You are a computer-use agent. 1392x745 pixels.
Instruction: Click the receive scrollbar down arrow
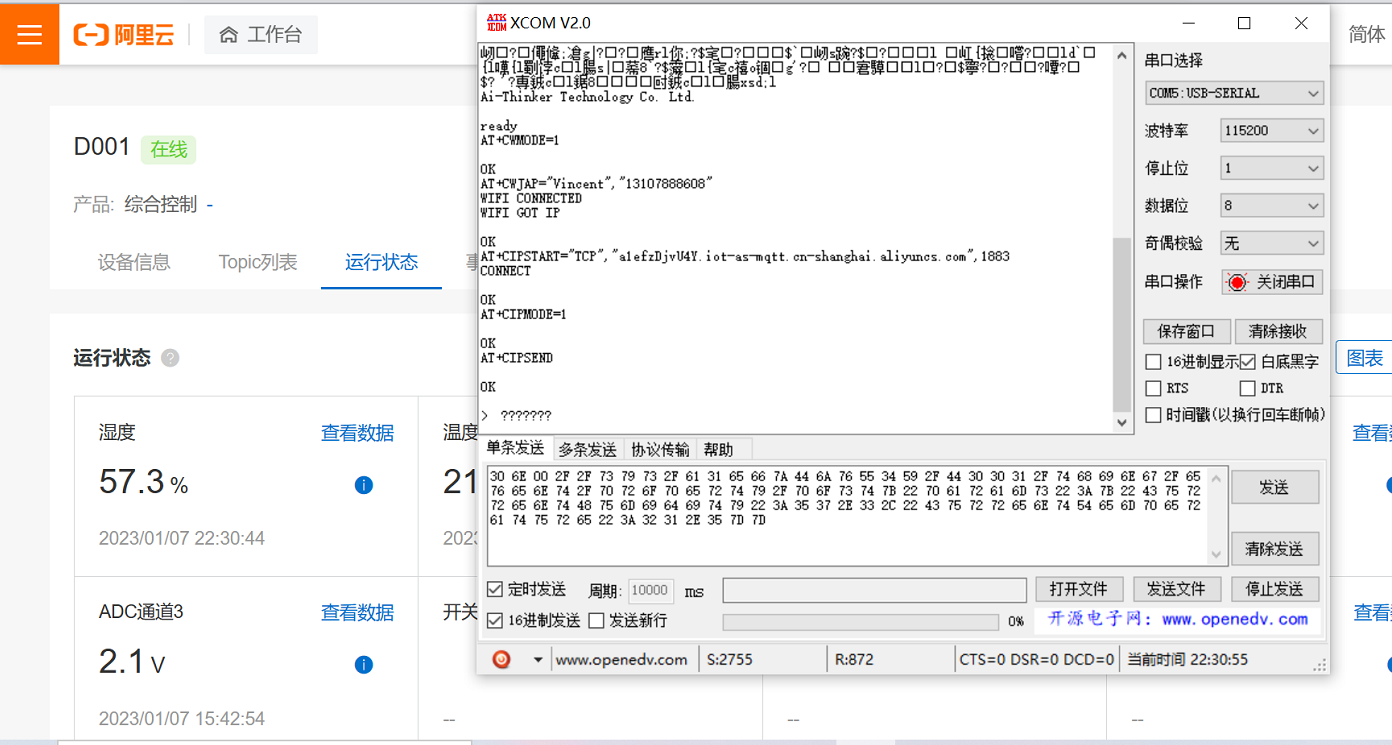1121,423
